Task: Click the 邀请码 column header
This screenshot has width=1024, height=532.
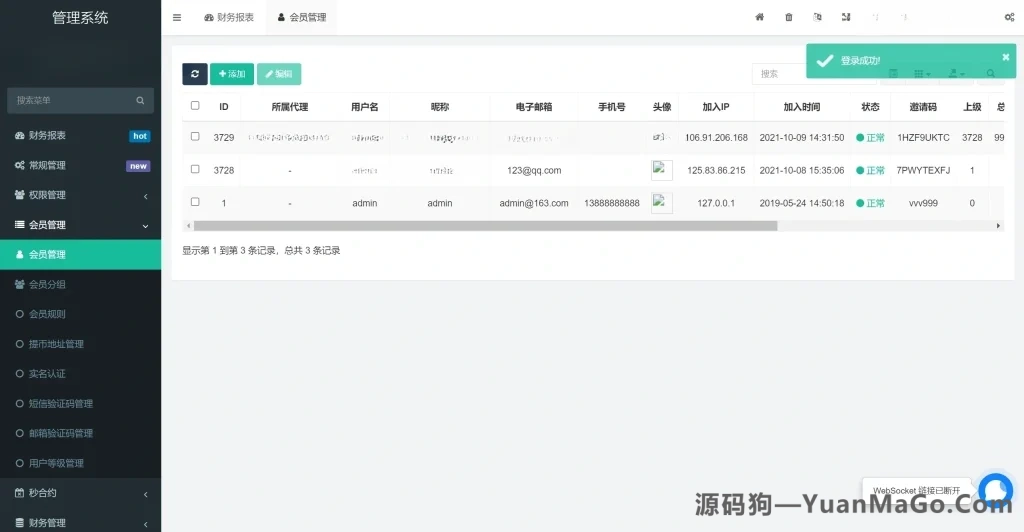Action: (923, 107)
